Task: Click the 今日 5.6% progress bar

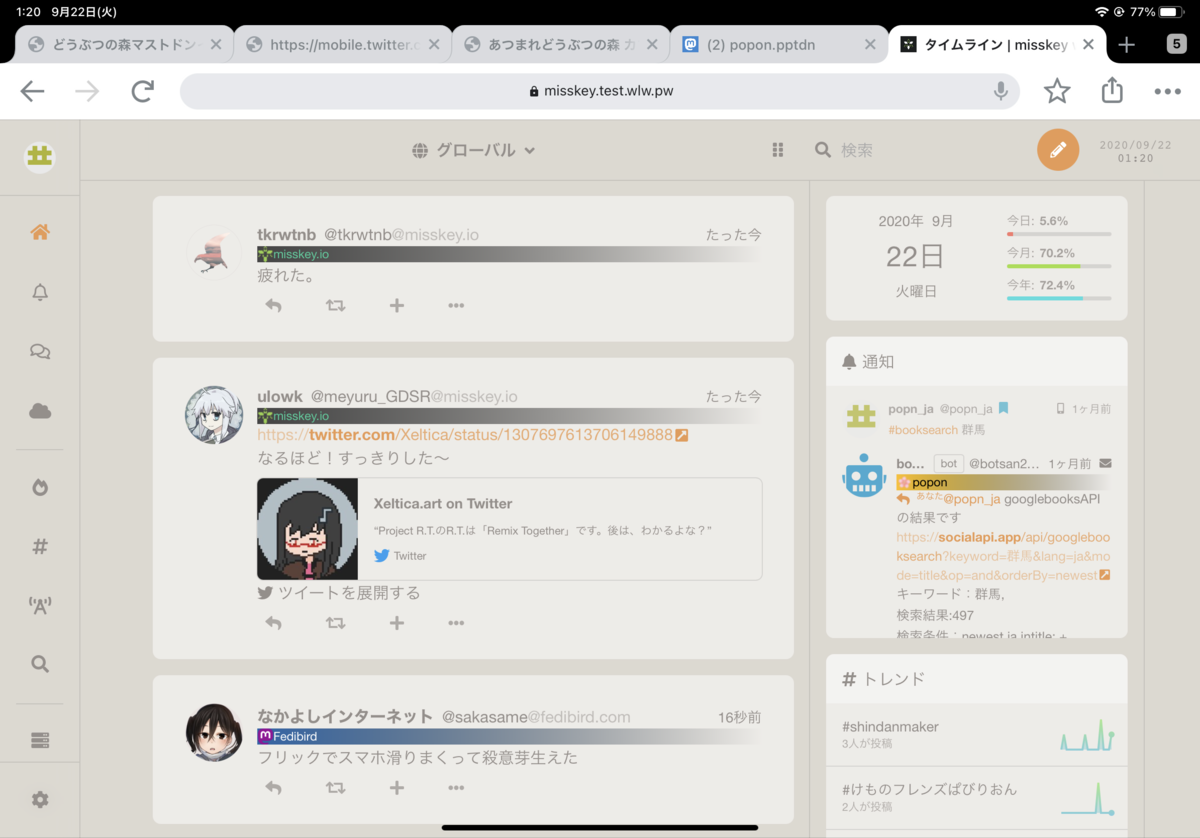Action: point(1059,234)
